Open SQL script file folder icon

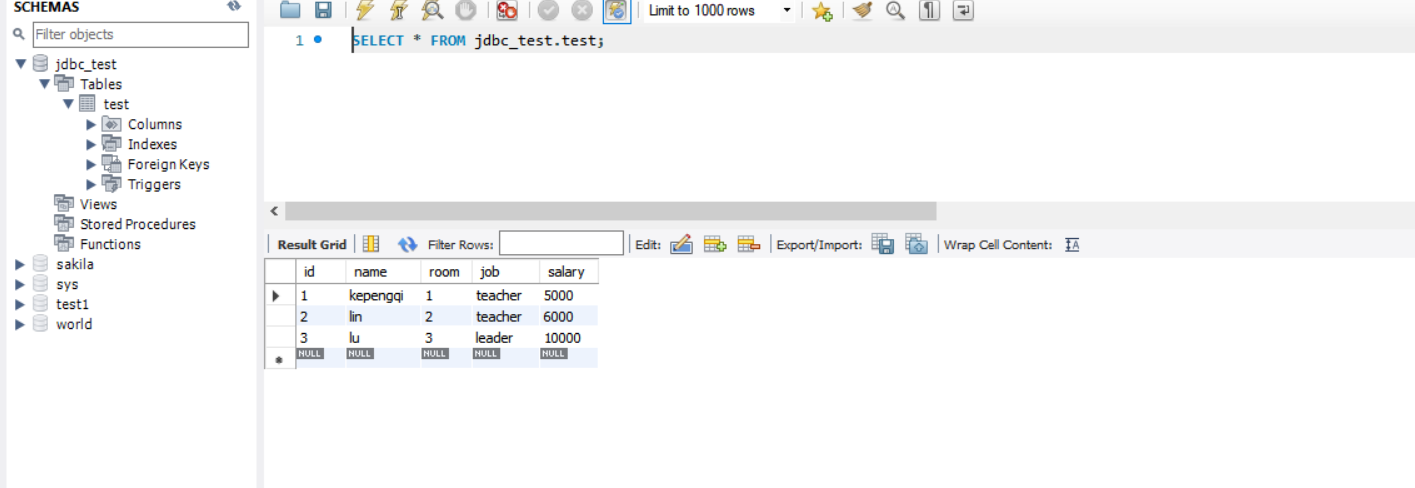290,11
